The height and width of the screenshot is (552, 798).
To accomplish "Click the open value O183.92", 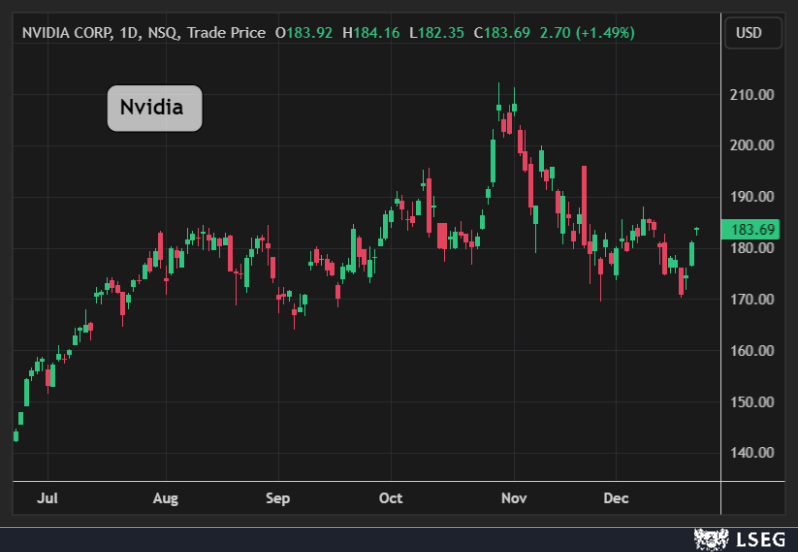I will pos(305,33).
